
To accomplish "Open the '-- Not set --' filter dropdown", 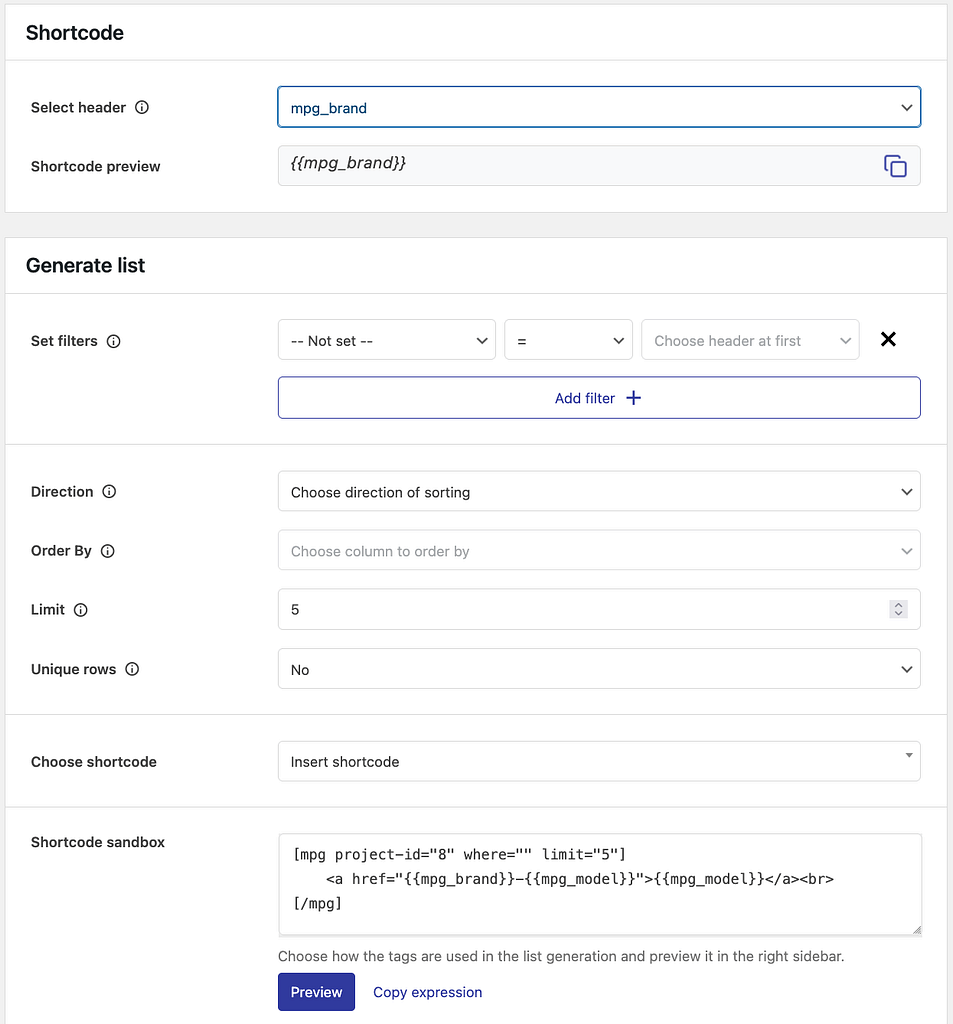I will pos(386,339).
